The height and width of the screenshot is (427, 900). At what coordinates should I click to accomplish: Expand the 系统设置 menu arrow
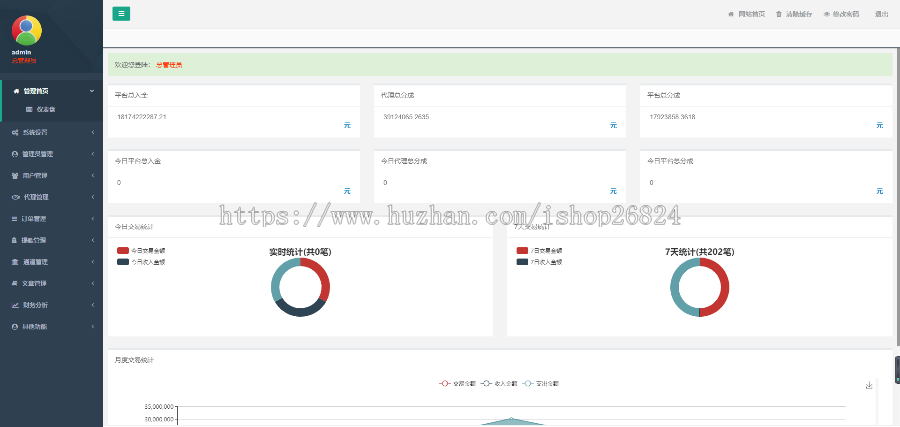pyautogui.click(x=93, y=133)
